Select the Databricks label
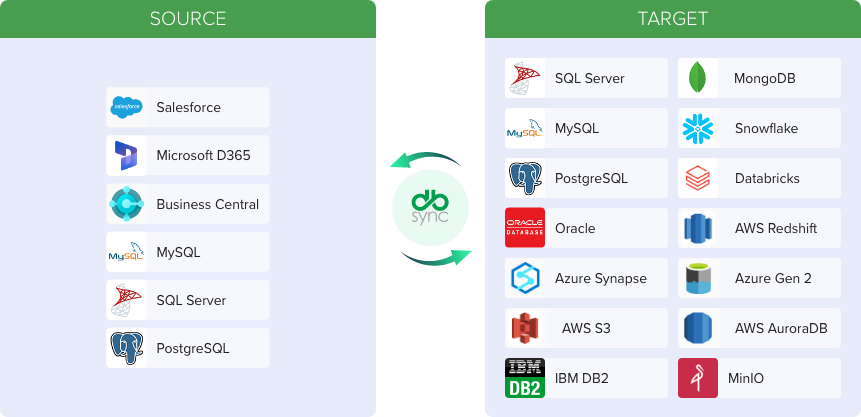Viewport: 861px width, 417px height. 767,179
